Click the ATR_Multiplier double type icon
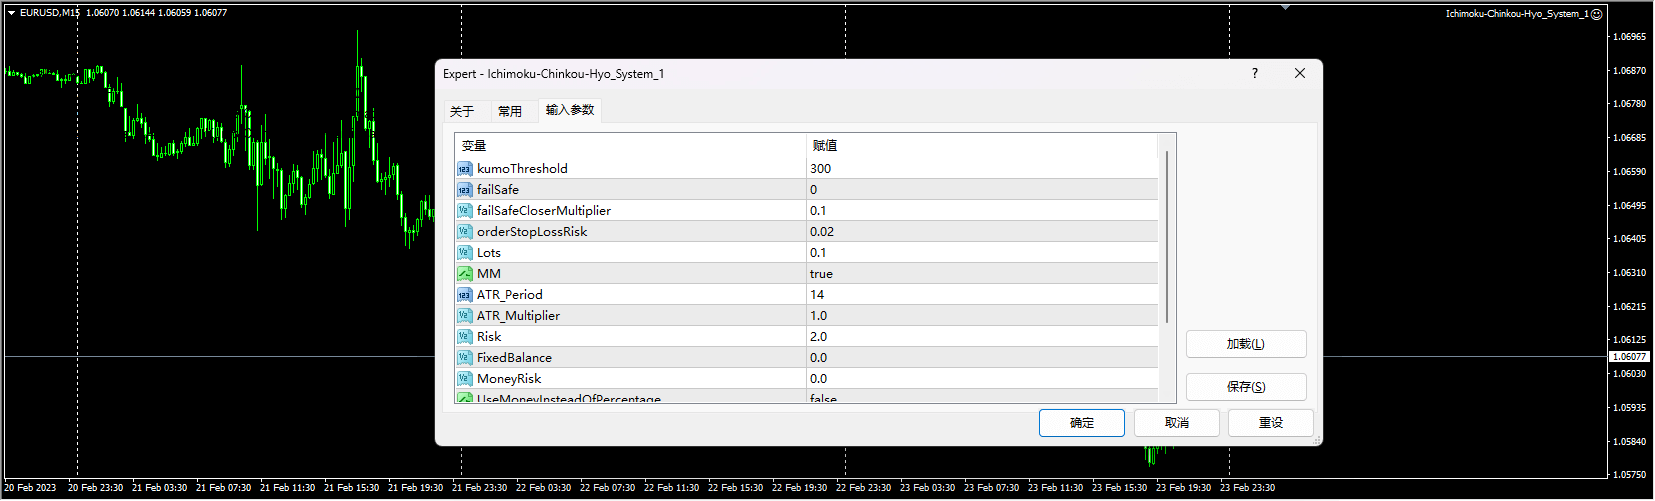1655x501 pixels. click(465, 316)
